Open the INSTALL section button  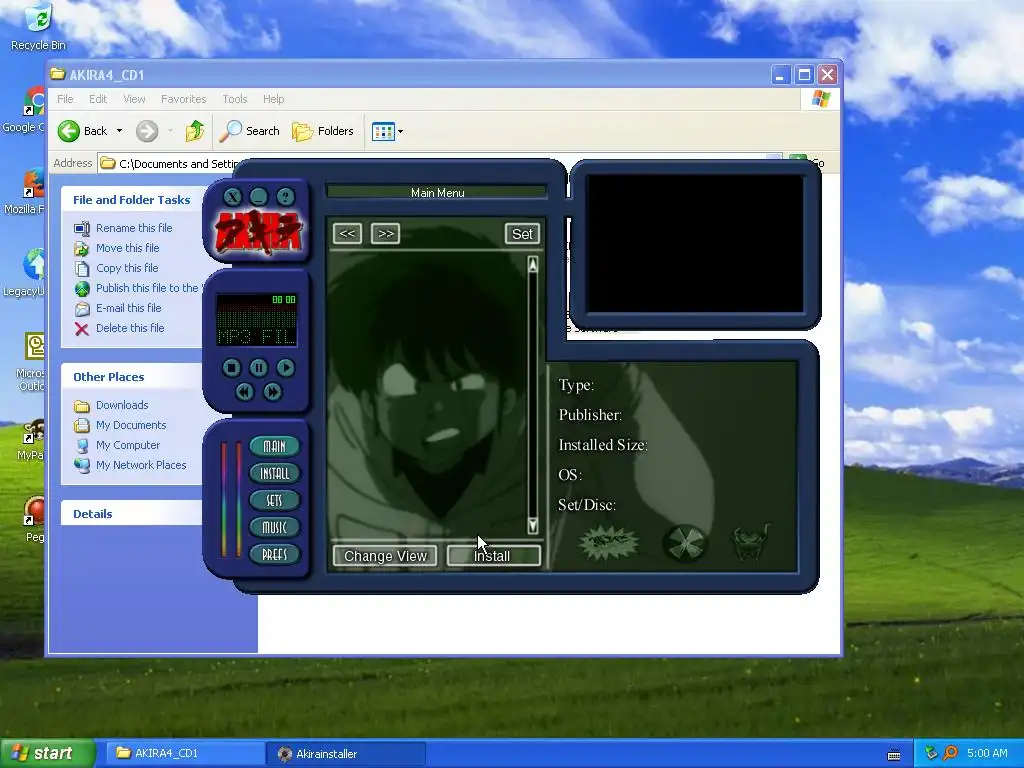click(x=274, y=473)
